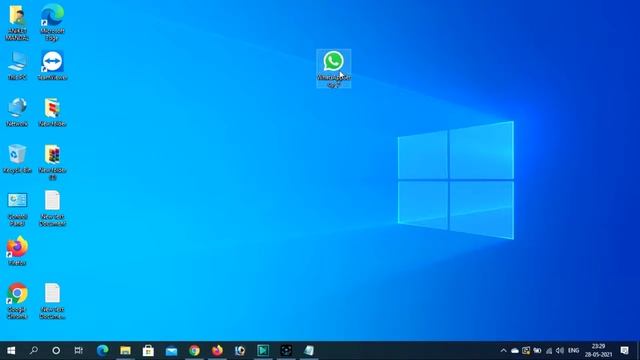Select the Microsoft Edge desktop shortcut
This screenshot has height=360, width=640.
[52, 22]
